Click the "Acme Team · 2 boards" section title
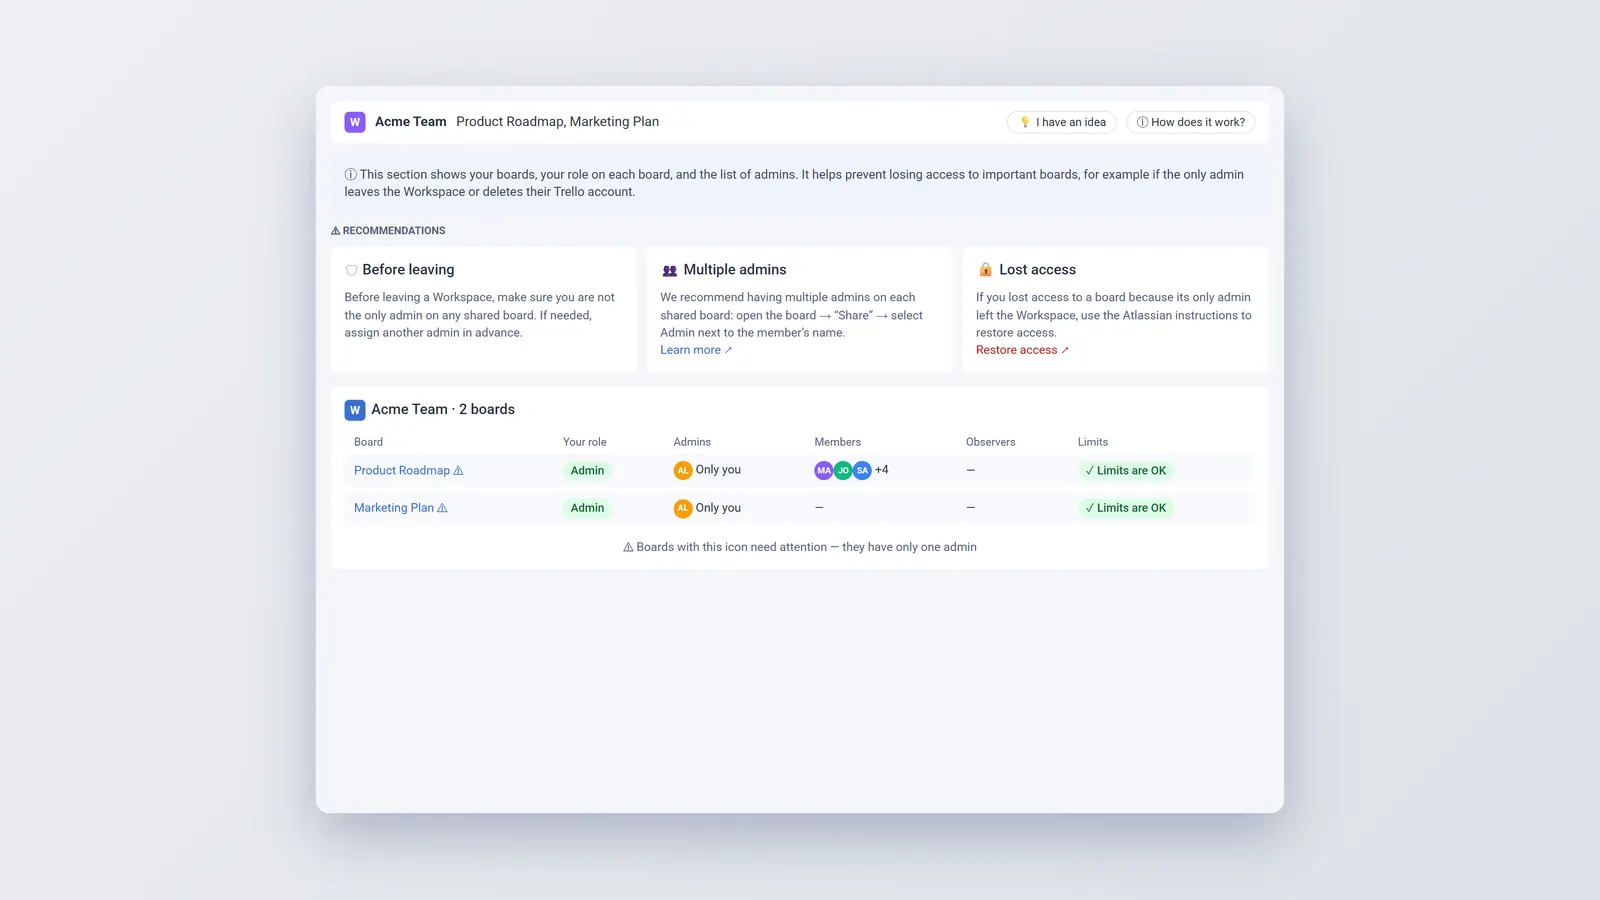This screenshot has height=900, width=1600. tap(443, 410)
